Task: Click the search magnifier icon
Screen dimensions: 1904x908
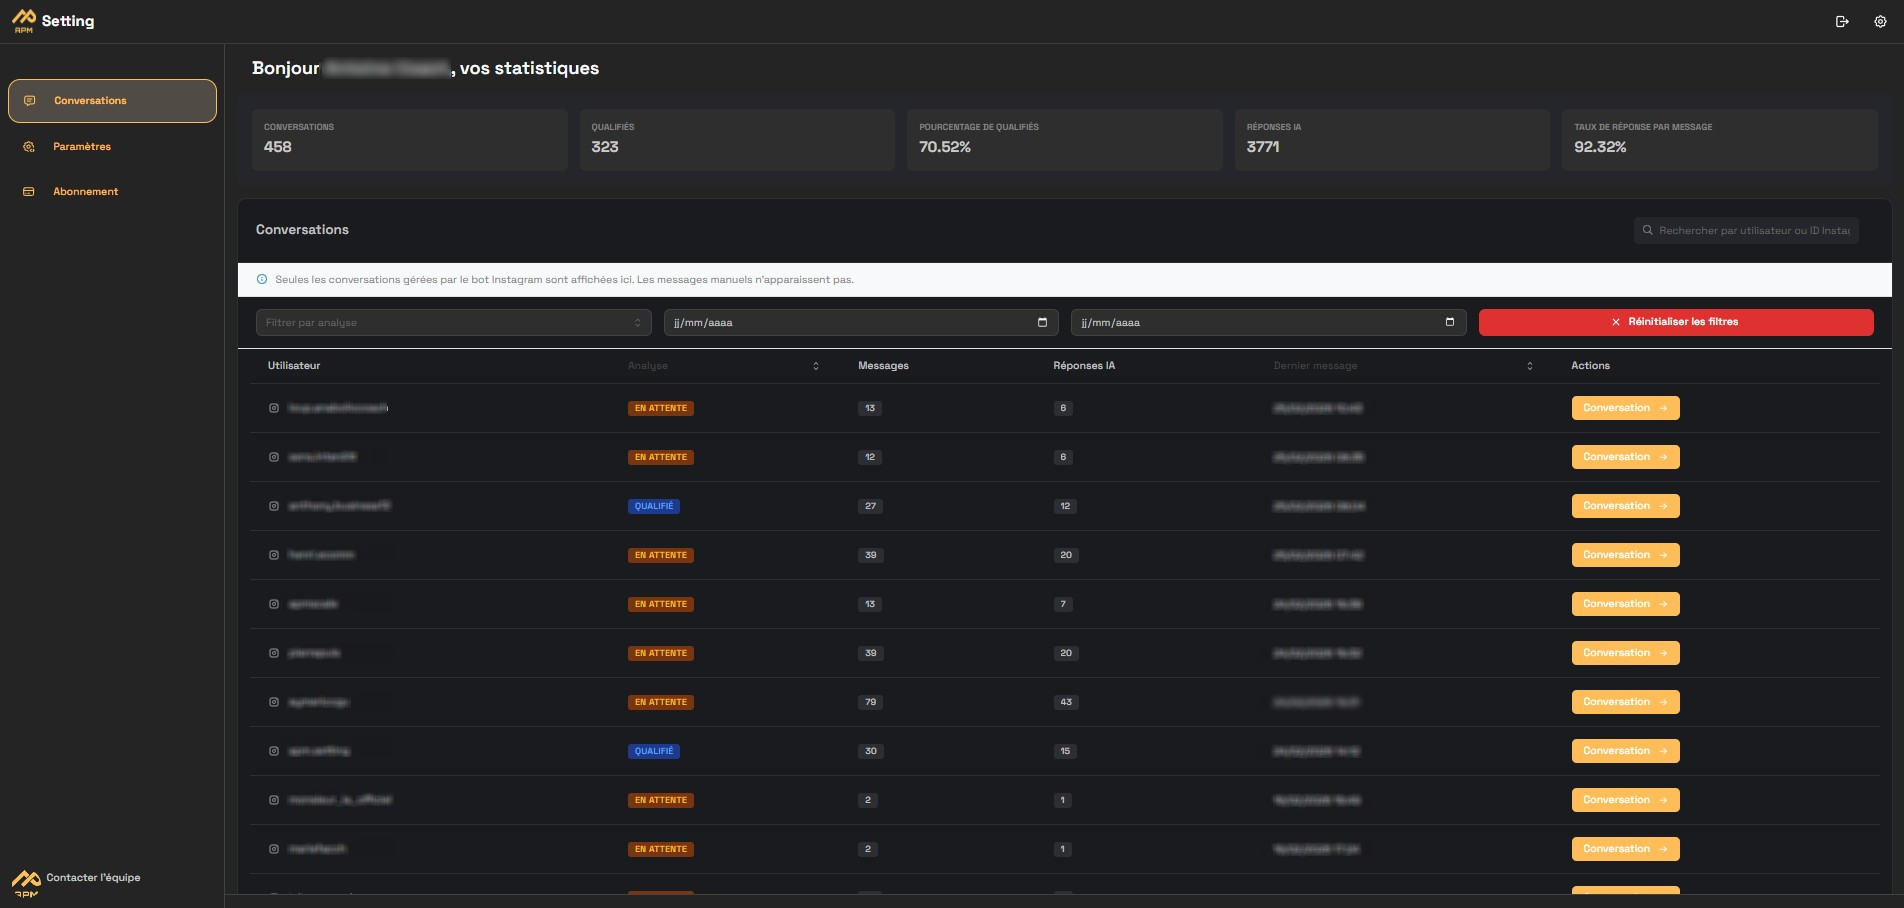Action: click(1648, 230)
